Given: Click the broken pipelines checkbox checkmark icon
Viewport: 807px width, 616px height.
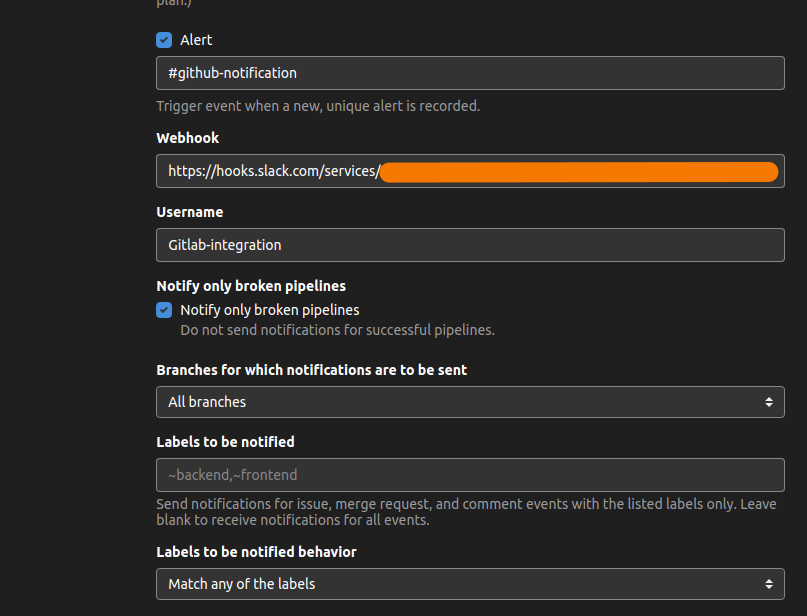Looking at the screenshot, I should (x=163, y=310).
